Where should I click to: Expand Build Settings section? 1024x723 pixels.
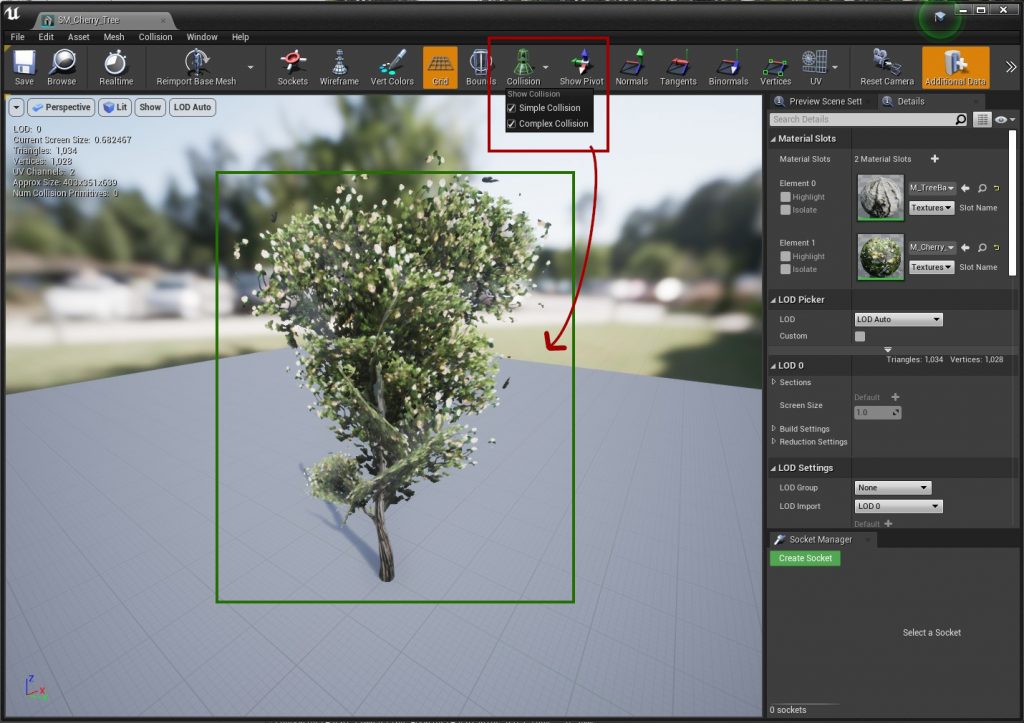(774, 428)
